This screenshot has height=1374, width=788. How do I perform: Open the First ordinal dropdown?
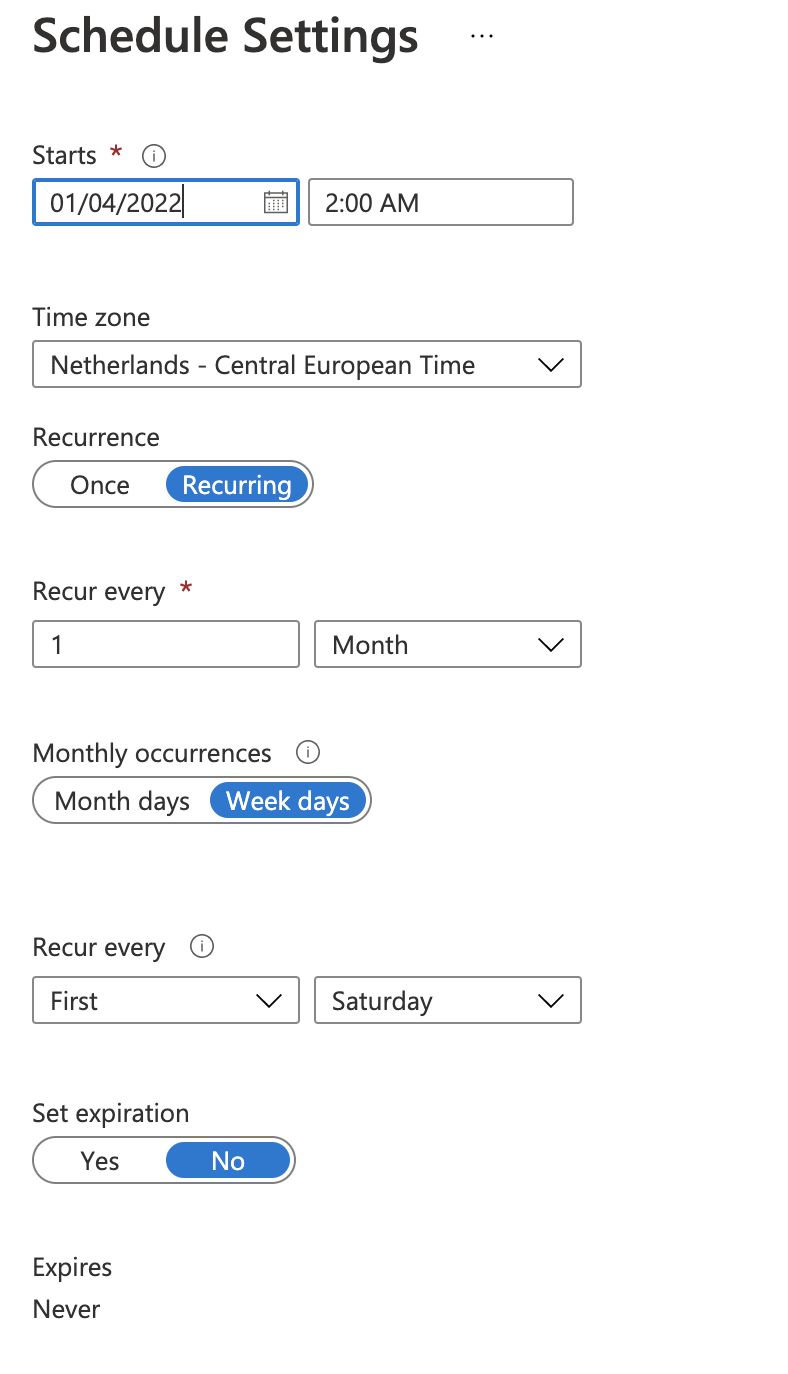[x=165, y=1000]
